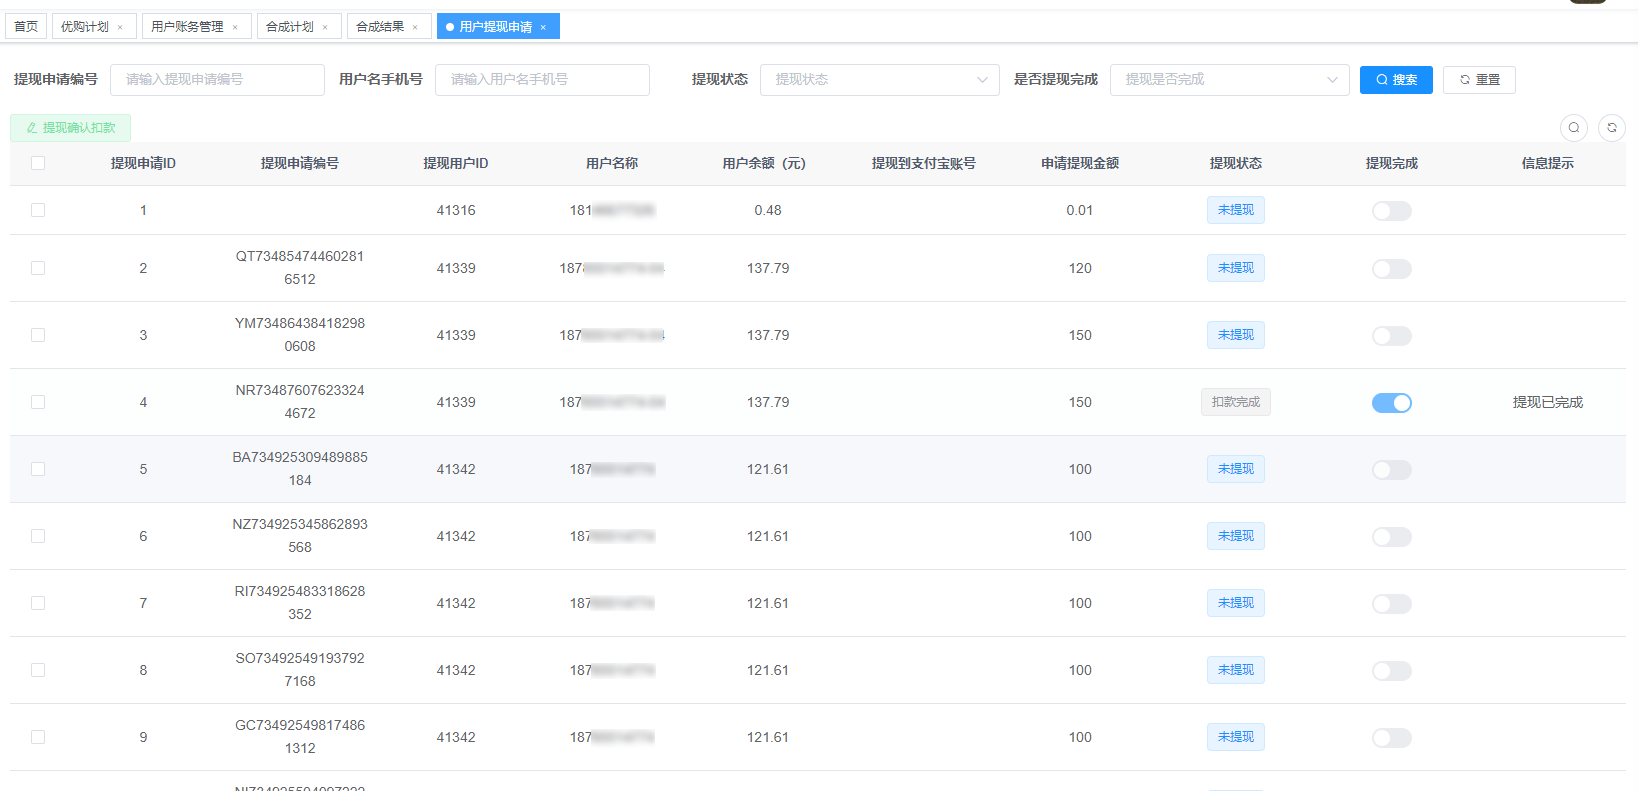Toggle 提现完成 switch for row ID 5

pos(1392,470)
